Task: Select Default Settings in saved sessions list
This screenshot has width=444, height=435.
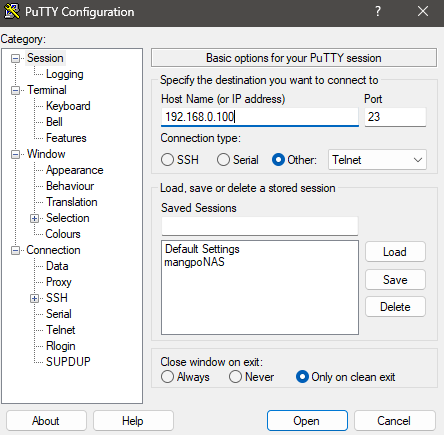Action: pos(202,249)
